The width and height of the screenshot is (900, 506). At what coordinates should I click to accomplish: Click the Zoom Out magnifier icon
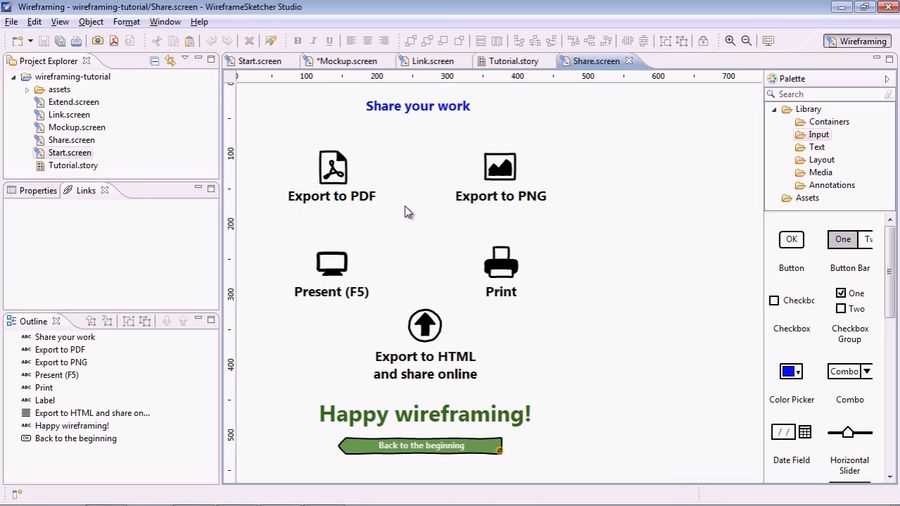746,41
